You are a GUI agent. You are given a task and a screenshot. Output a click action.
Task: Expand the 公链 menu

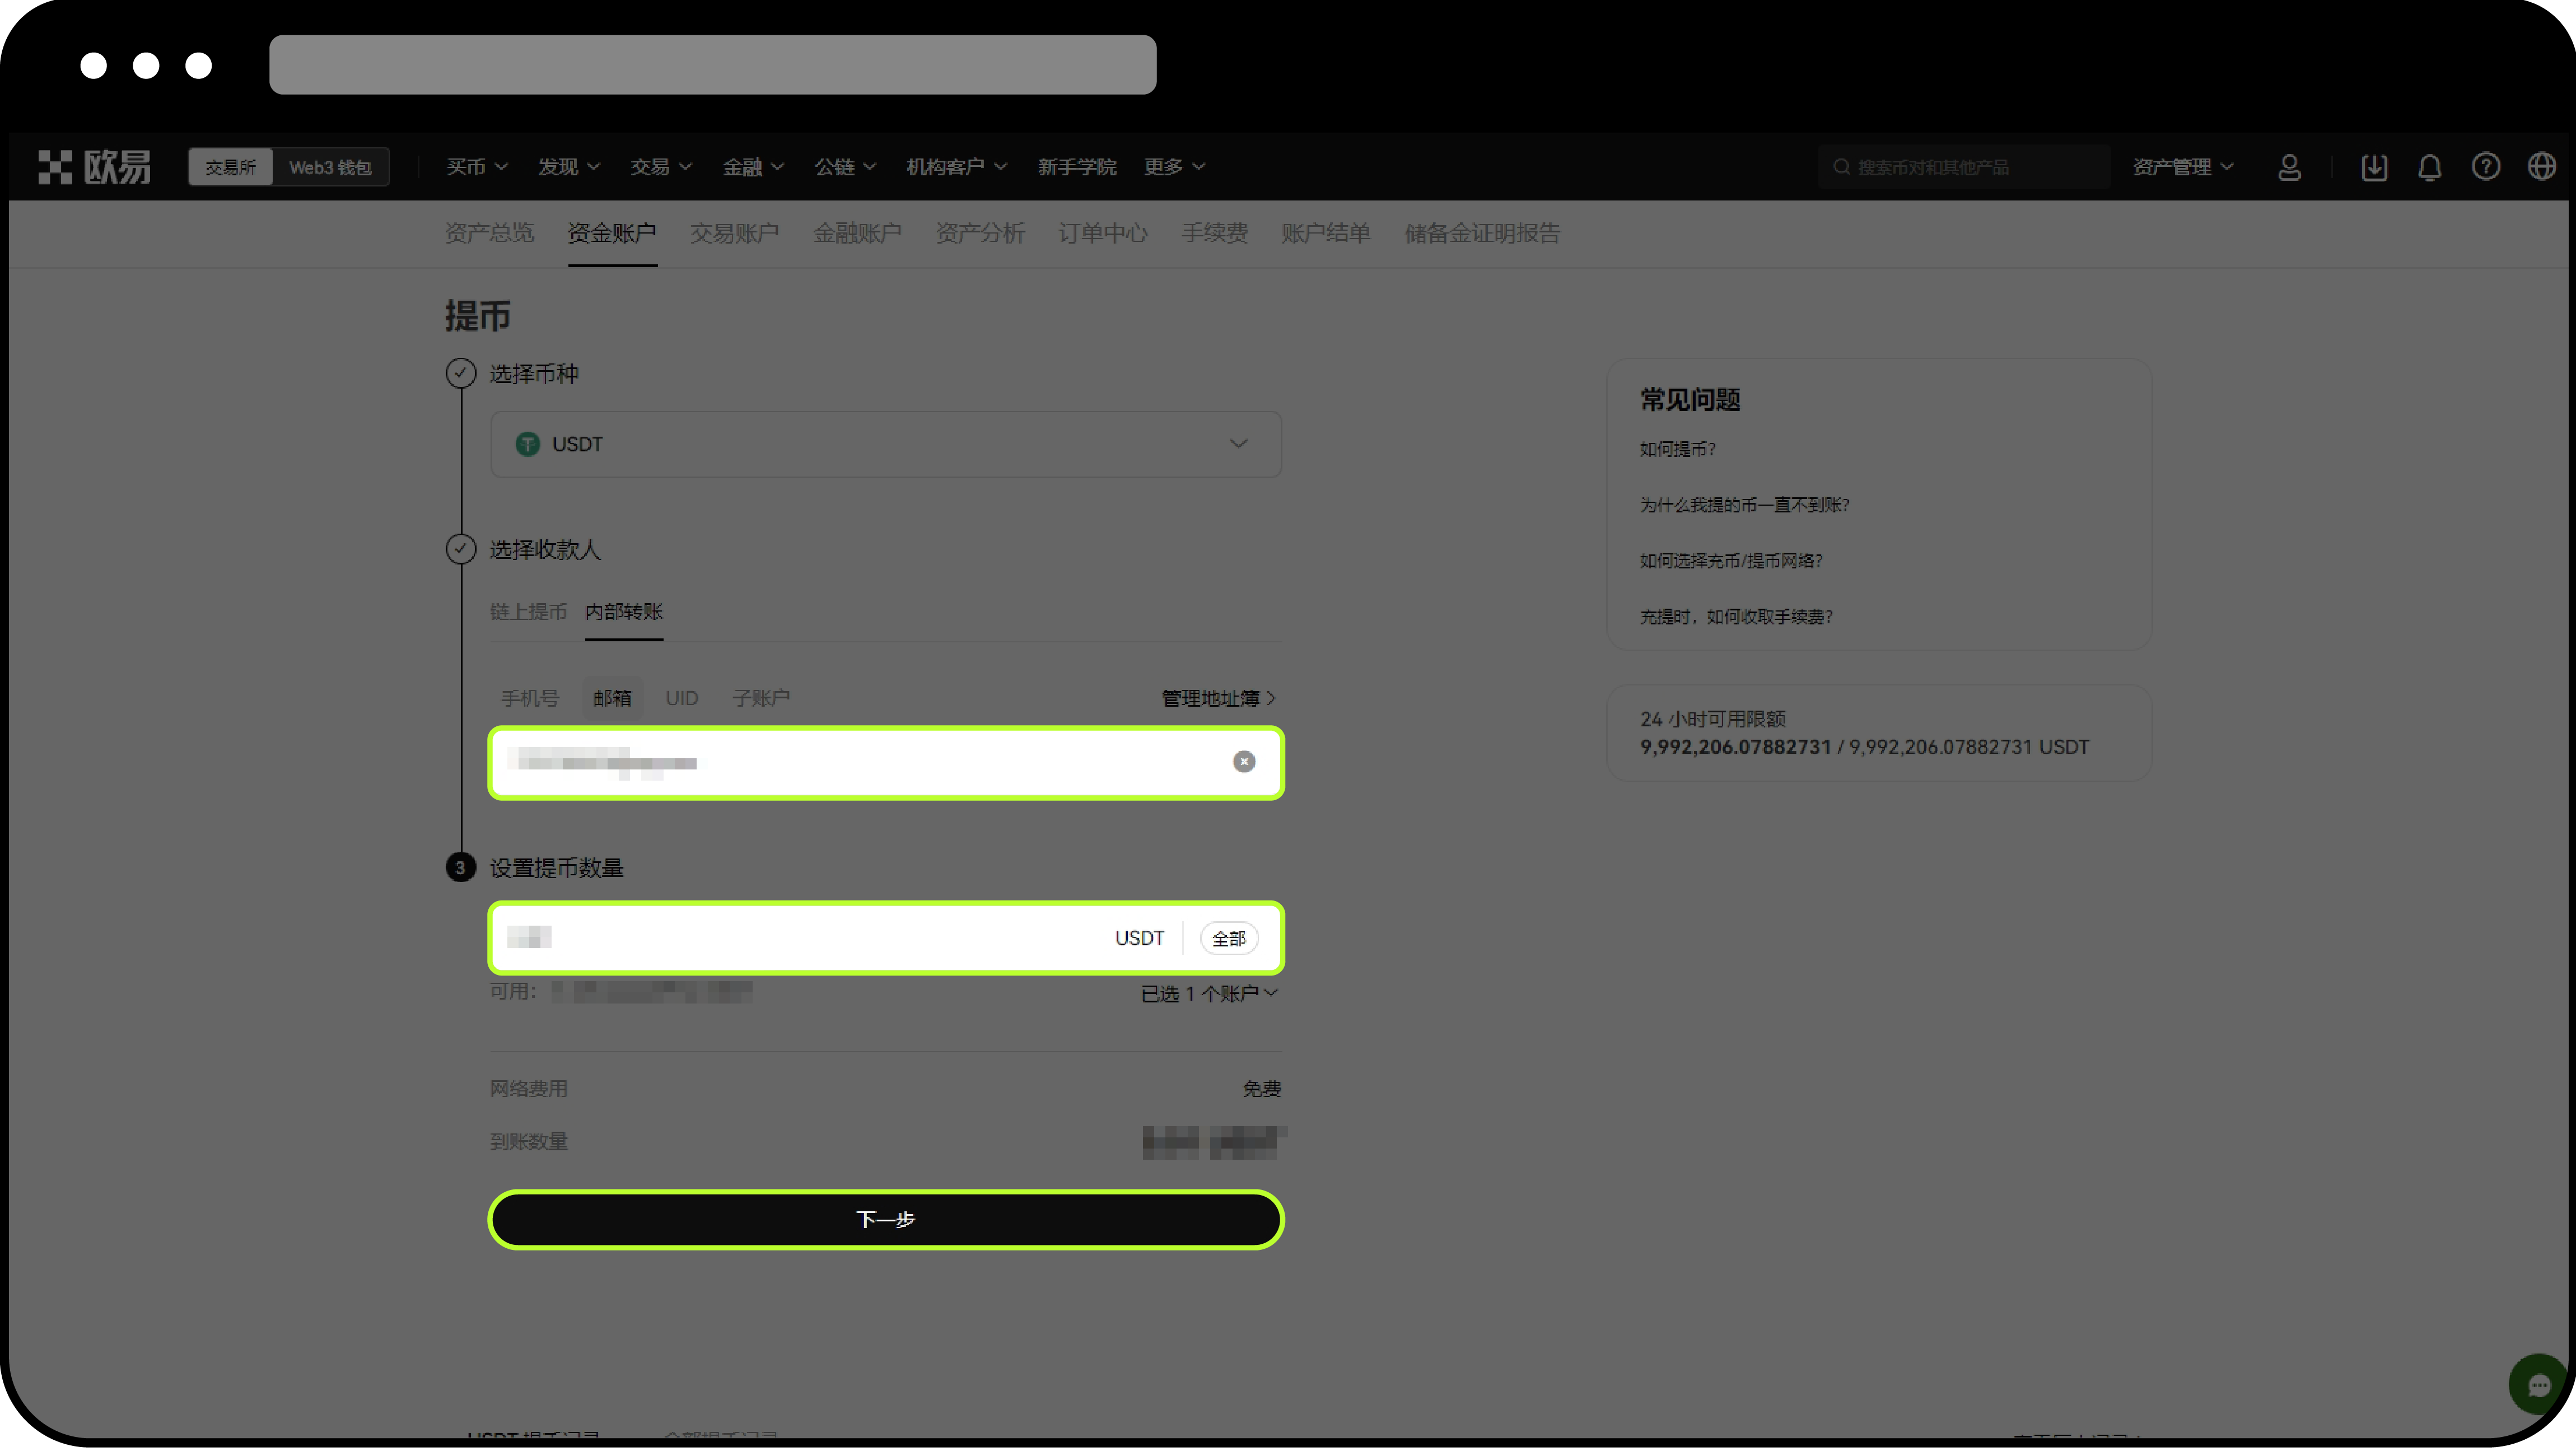click(x=845, y=167)
